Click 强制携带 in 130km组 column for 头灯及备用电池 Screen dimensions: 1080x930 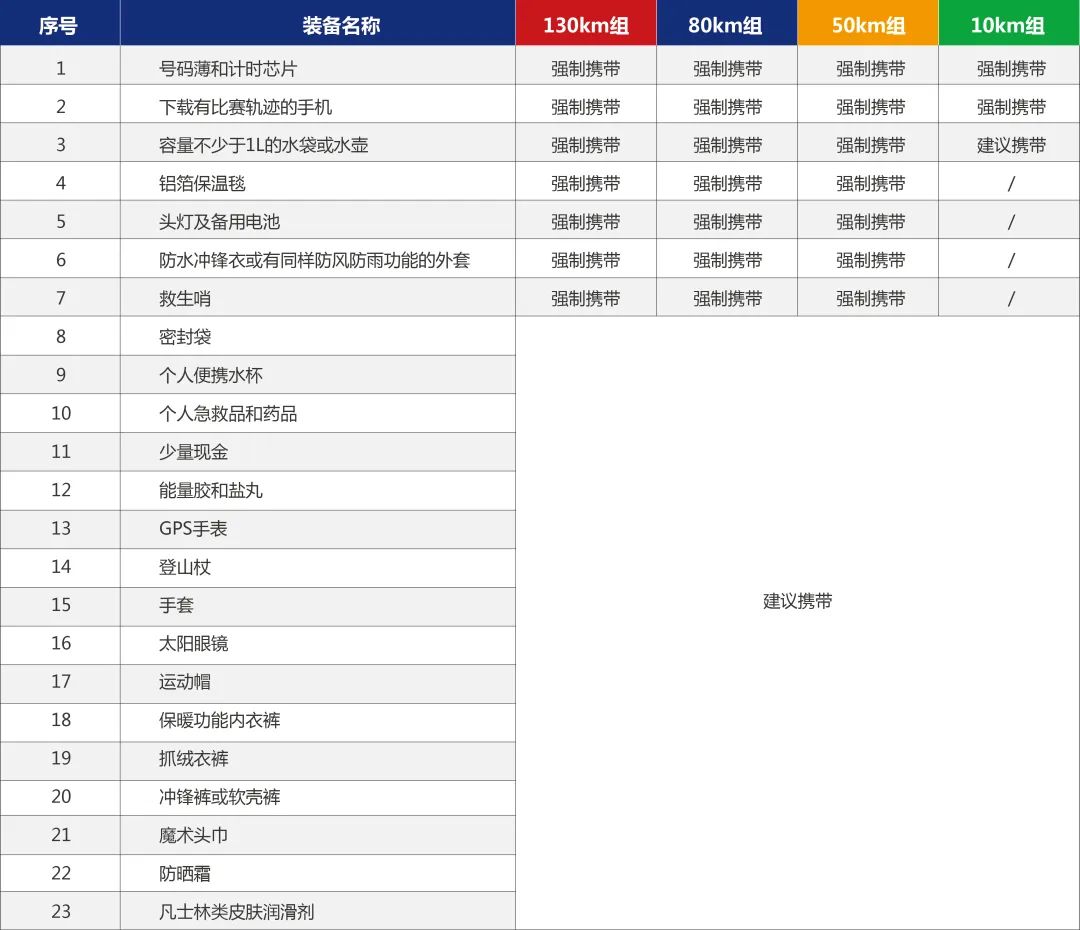[x=585, y=222]
